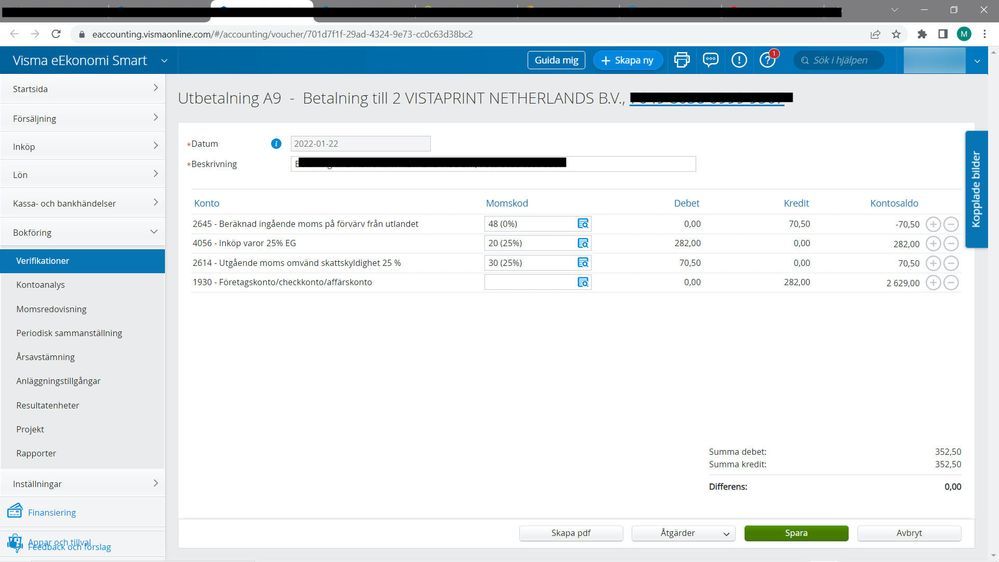Screen dimensions: 999x562
Task: Click the Finansiering icon in sidebar
Action: click(x=15, y=511)
